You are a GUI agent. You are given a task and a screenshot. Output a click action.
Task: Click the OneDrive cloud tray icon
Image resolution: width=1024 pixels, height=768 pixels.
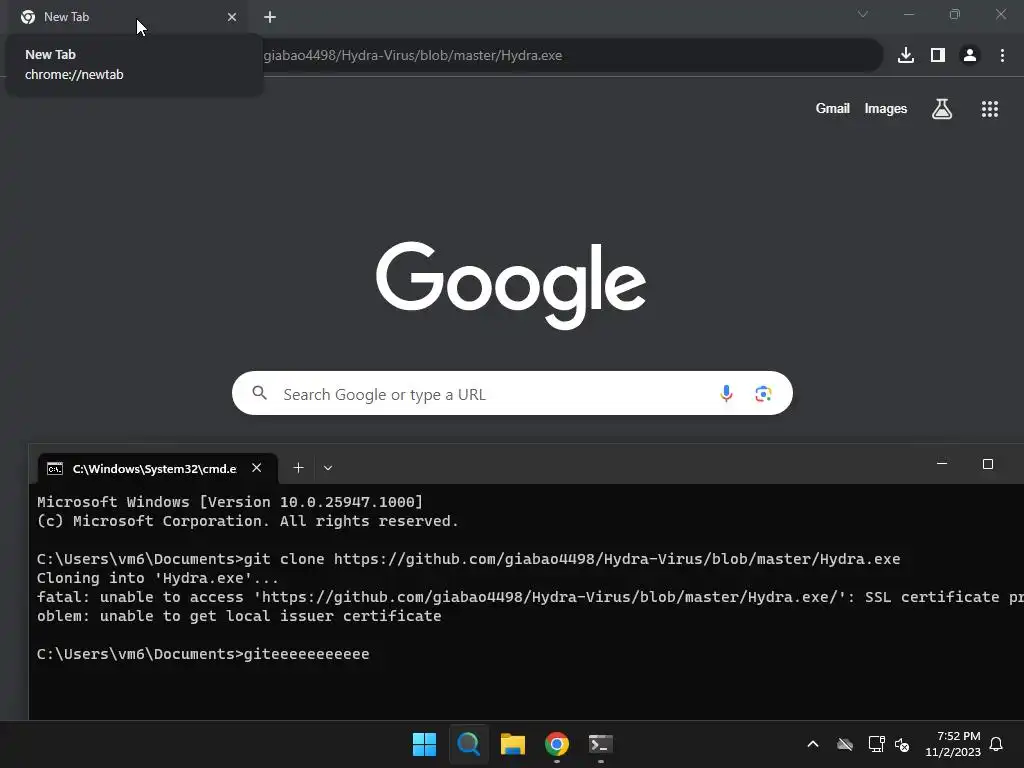click(845, 744)
